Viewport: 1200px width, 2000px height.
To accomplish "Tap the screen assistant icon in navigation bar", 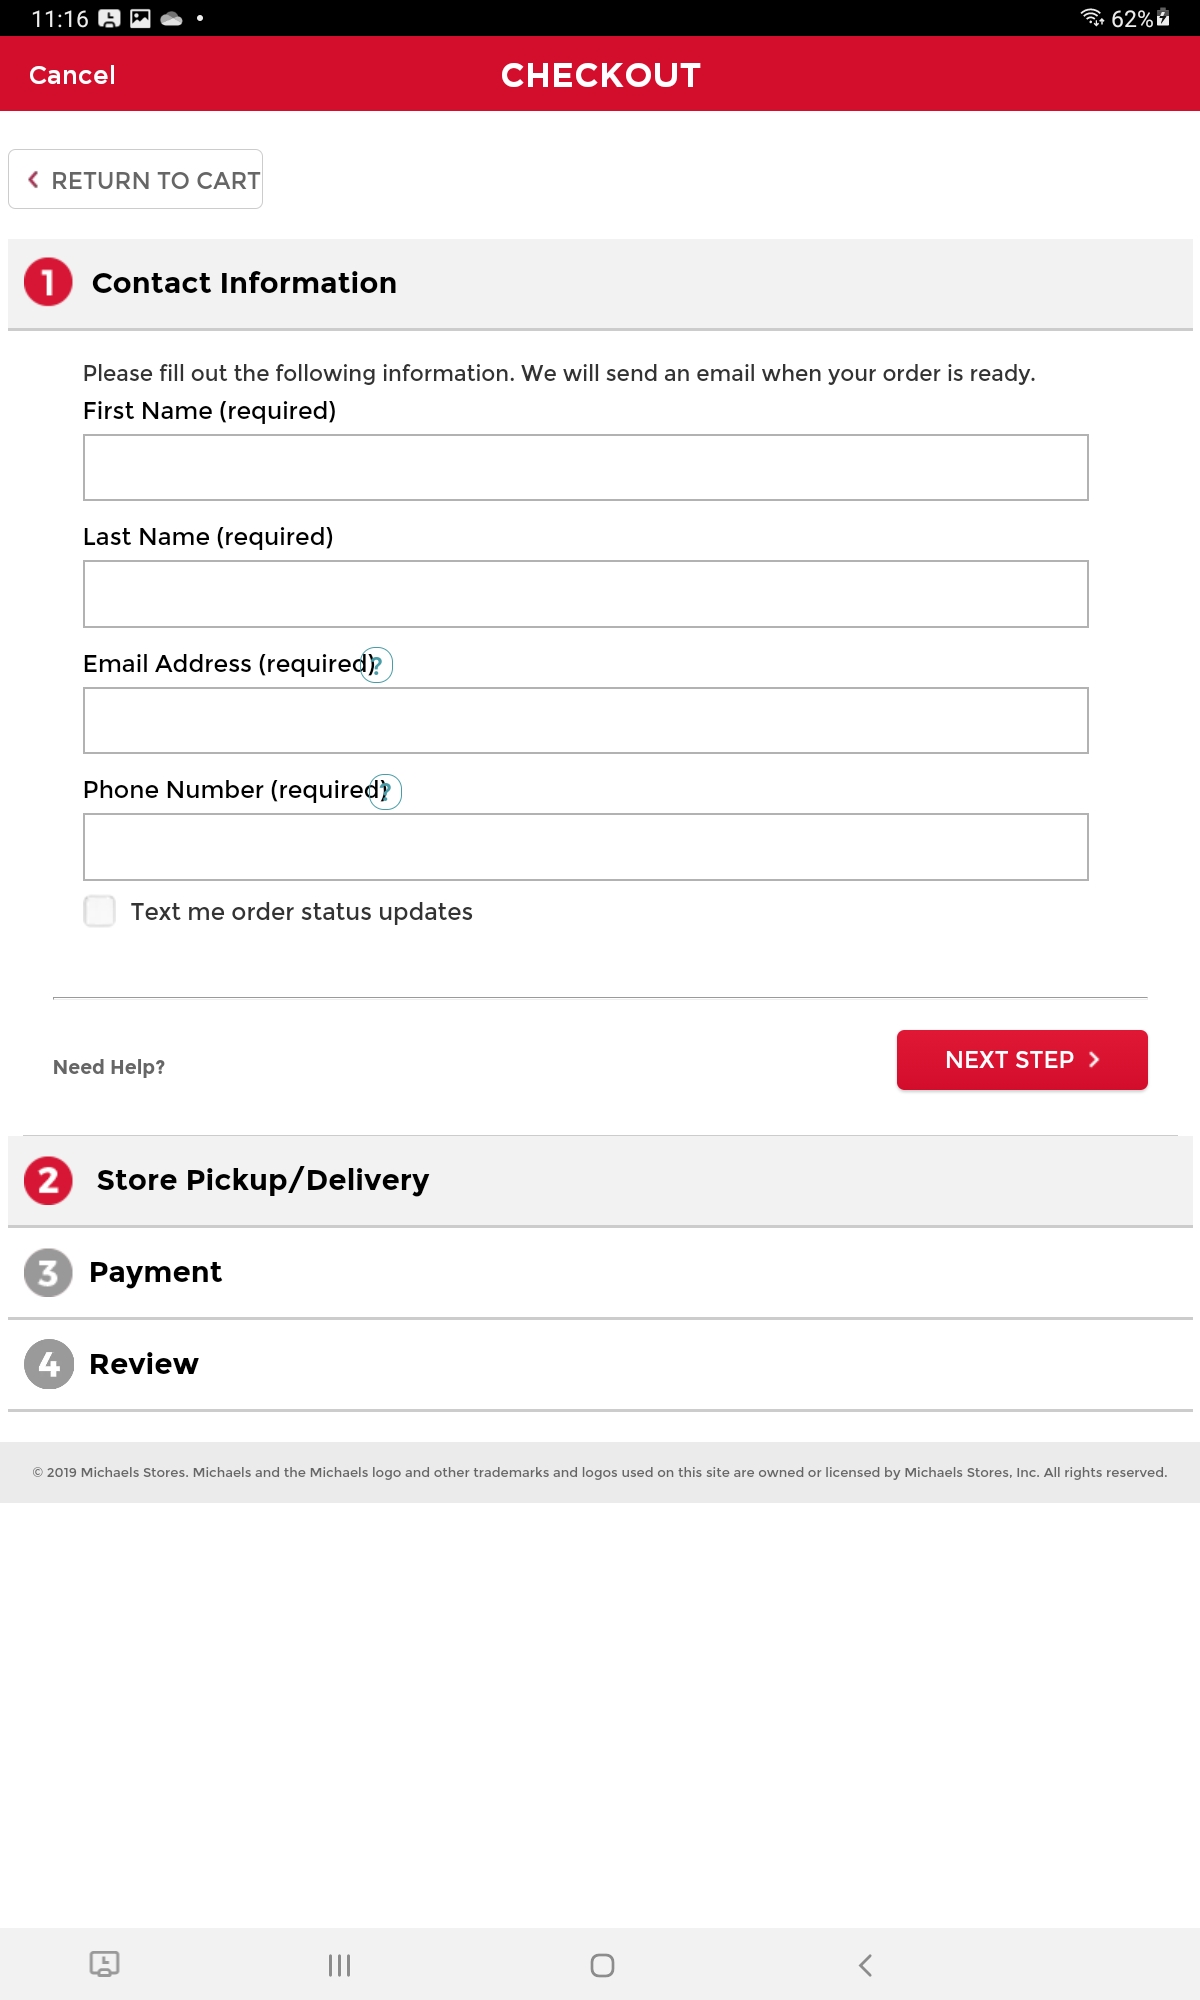I will (104, 1964).
